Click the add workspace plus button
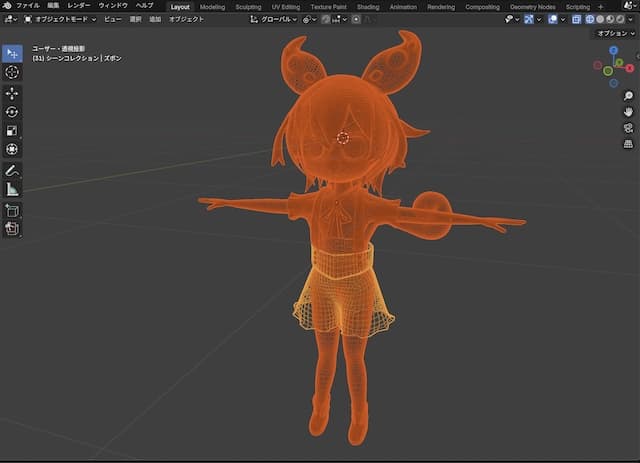 click(600, 6)
